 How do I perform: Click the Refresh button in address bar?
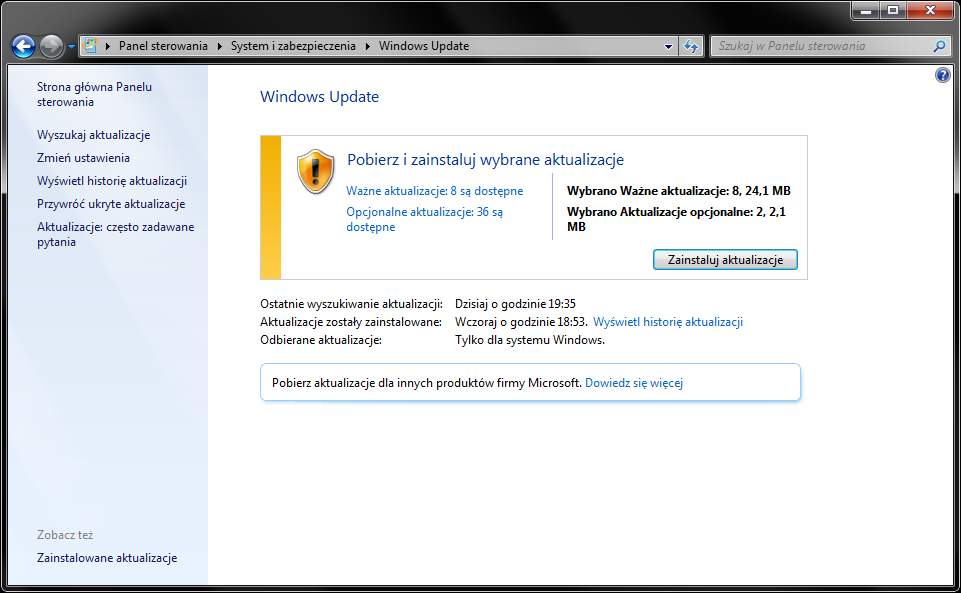click(691, 46)
